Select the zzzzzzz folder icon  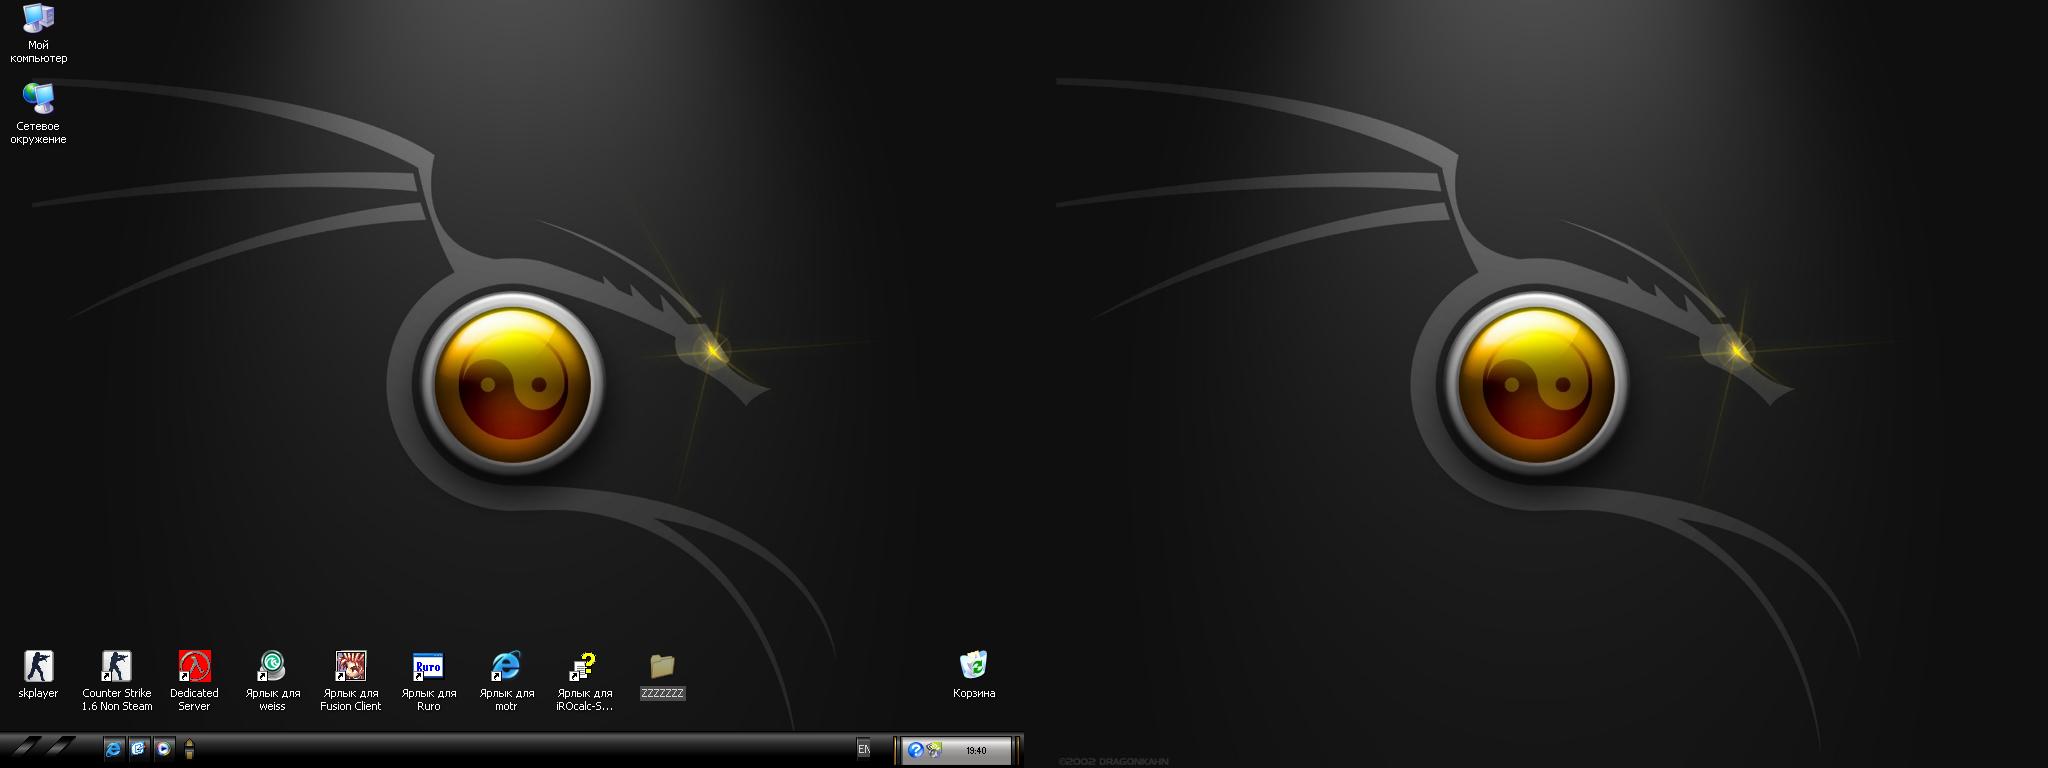click(x=662, y=666)
